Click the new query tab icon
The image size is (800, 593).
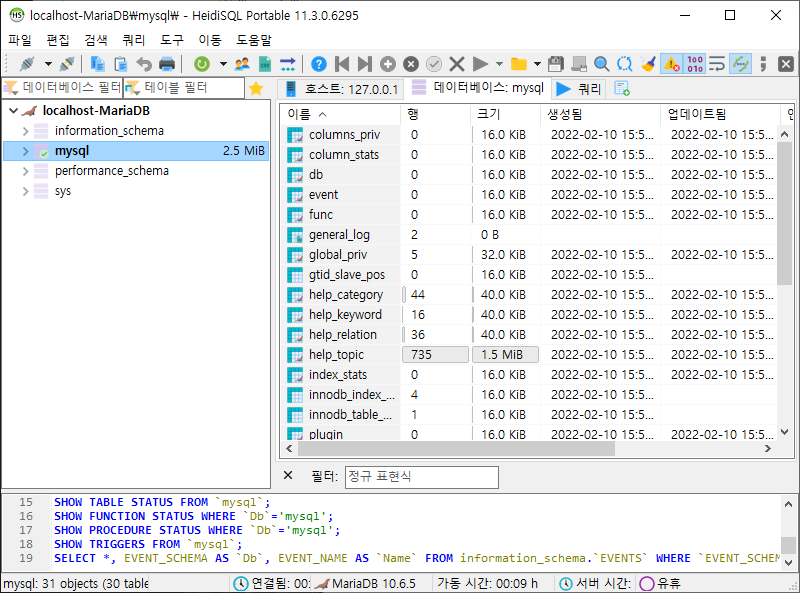(621, 88)
